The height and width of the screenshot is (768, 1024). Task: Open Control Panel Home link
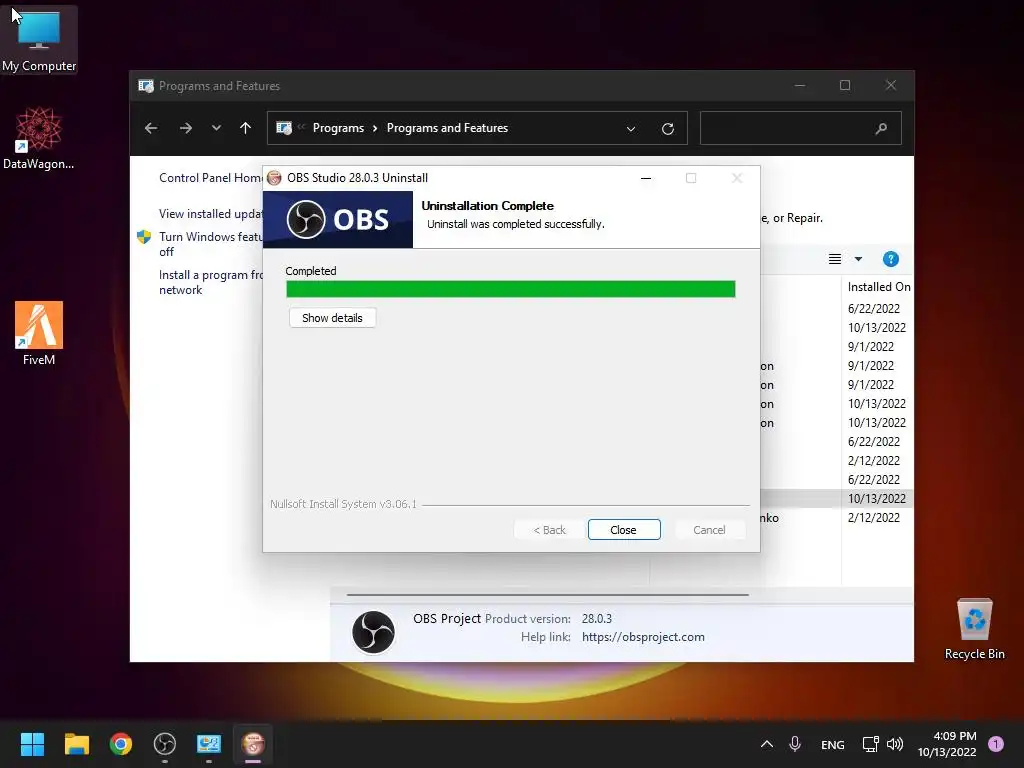click(210, 178)
